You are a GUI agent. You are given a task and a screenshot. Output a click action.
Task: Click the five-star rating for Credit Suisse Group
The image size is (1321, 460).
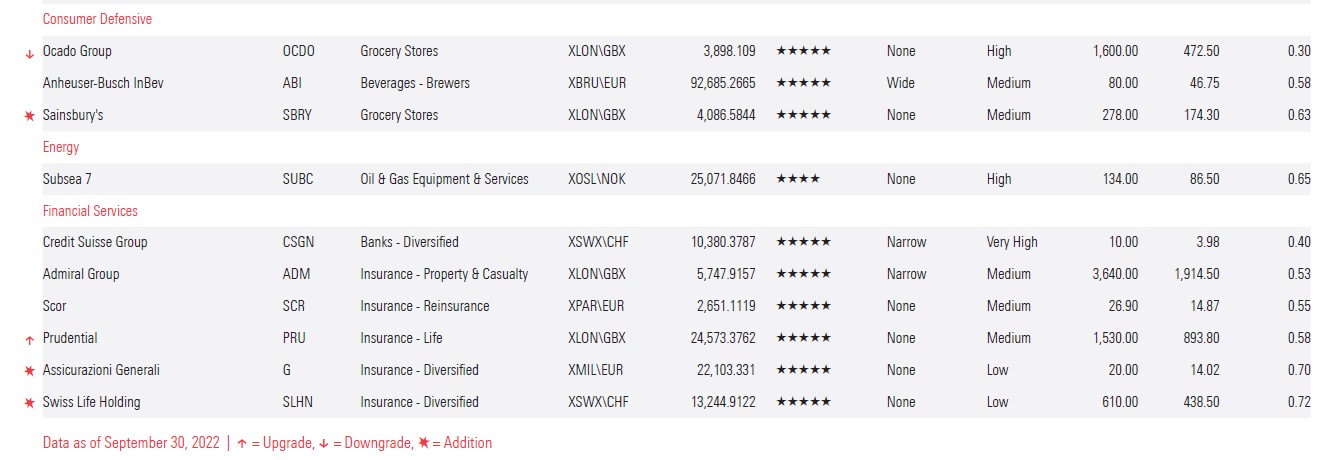[x=803, y=242]
